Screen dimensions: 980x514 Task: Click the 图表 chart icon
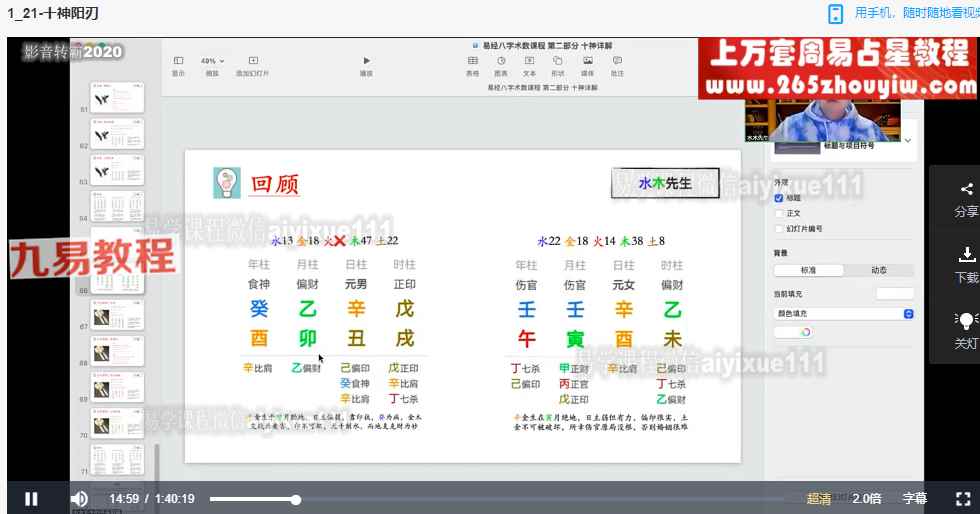coord(501,61)
